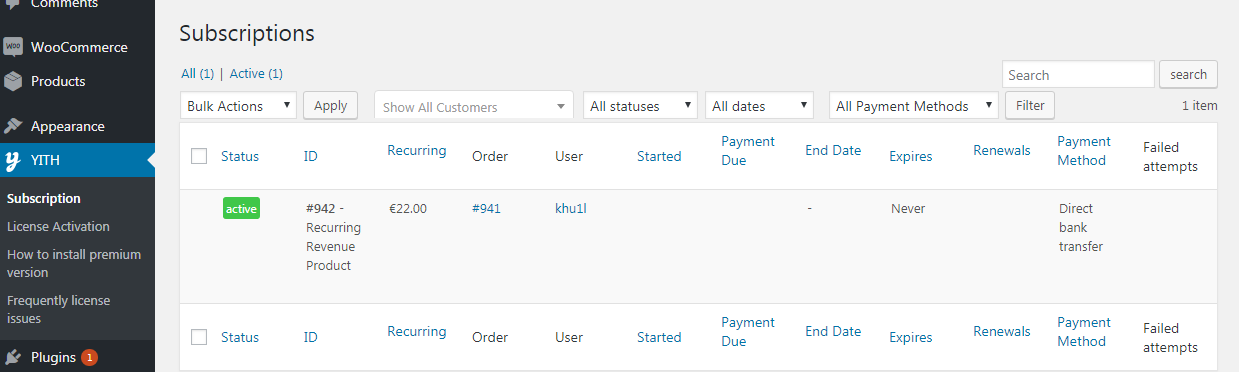Click the 1 item count text
The width and height of the screenshot is (1239, 372).
tap(1199, 105)
